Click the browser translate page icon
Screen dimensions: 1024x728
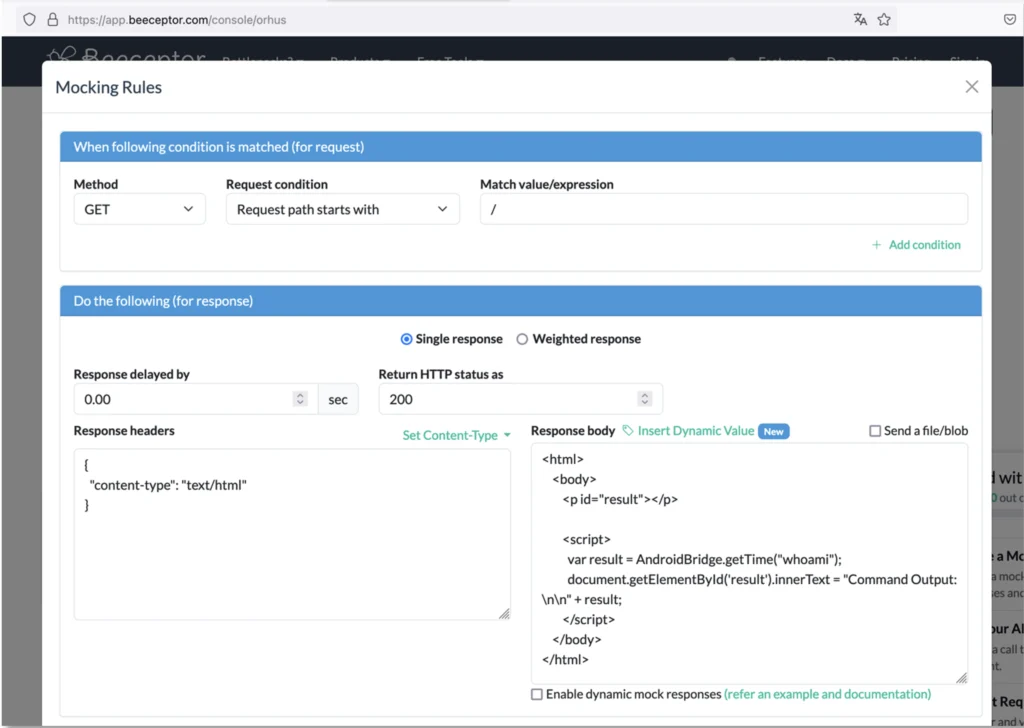[860, 19]
